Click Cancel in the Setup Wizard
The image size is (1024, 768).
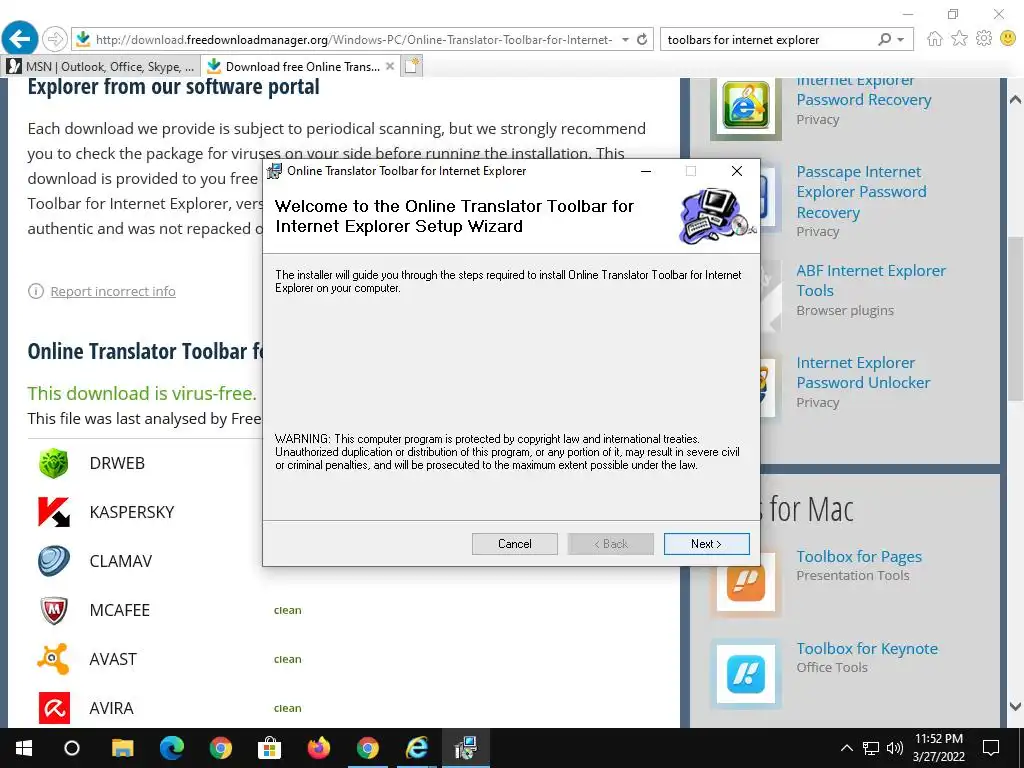point(515,544)
